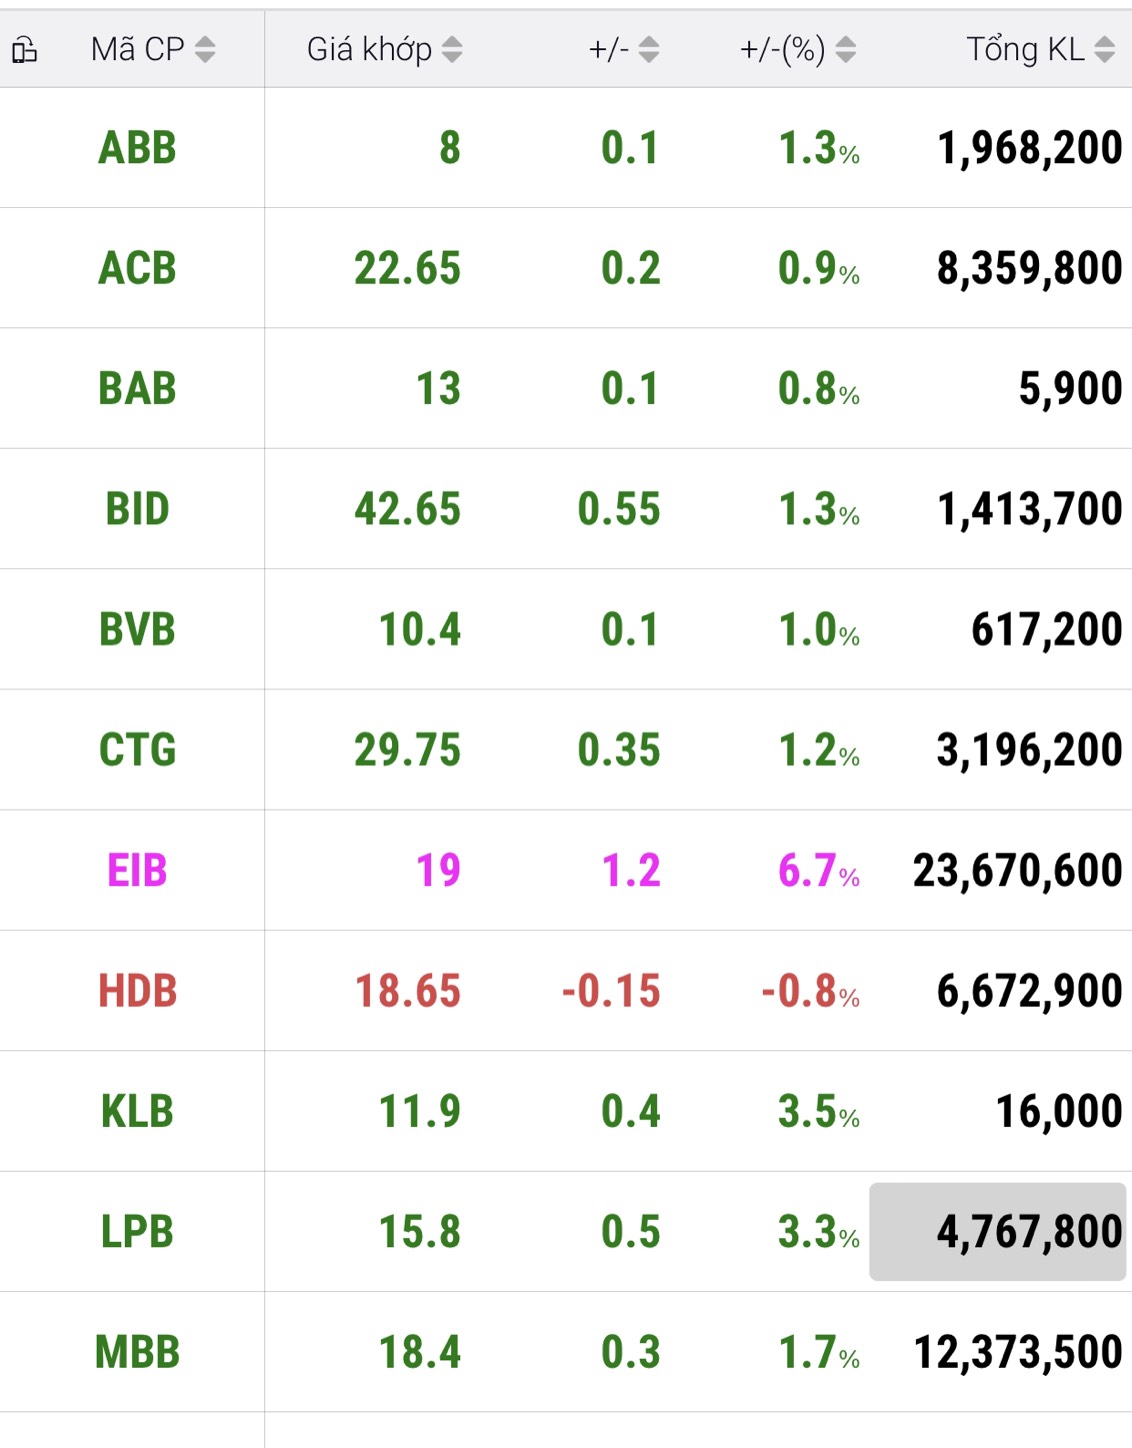Click the +/-(%) header label

tap(782, 49)
